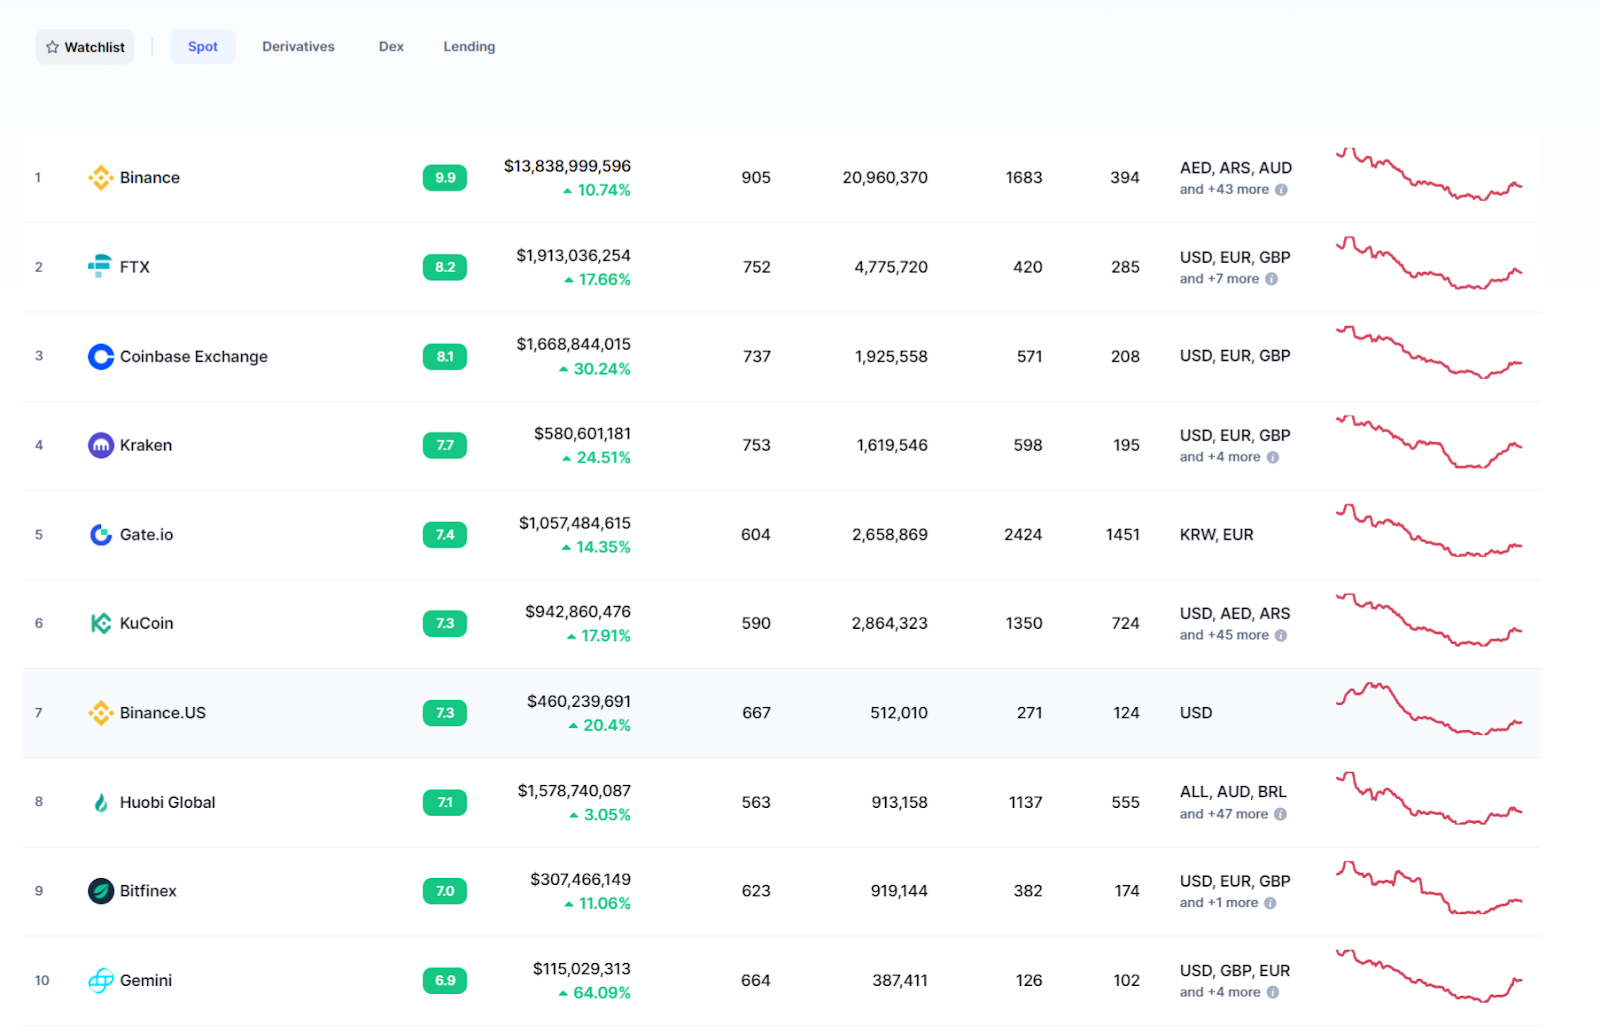The height and width of the screenshot is (1033, 1600).
Task: Click the 'and +47 more' fiat text
Action: [1224, 814]
